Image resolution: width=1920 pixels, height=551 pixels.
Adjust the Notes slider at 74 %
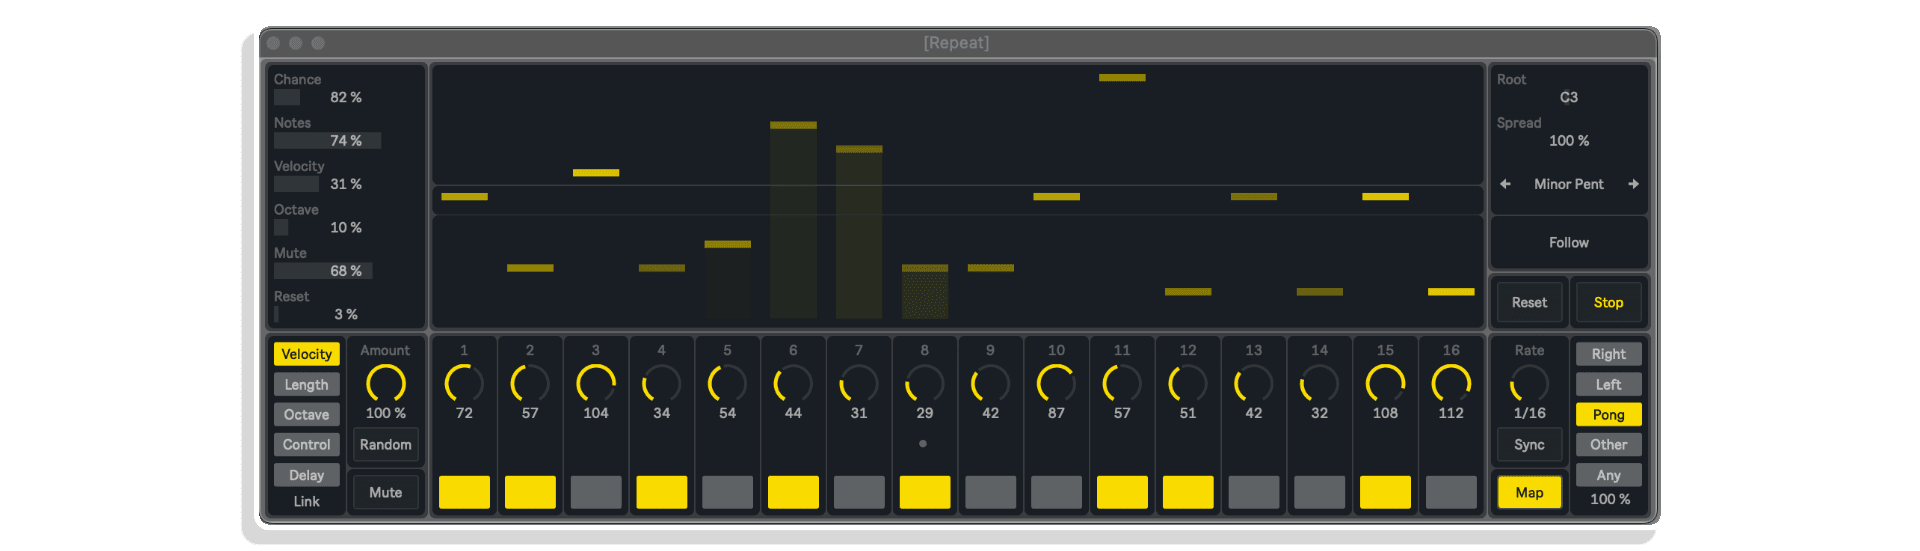click(346, 140)
